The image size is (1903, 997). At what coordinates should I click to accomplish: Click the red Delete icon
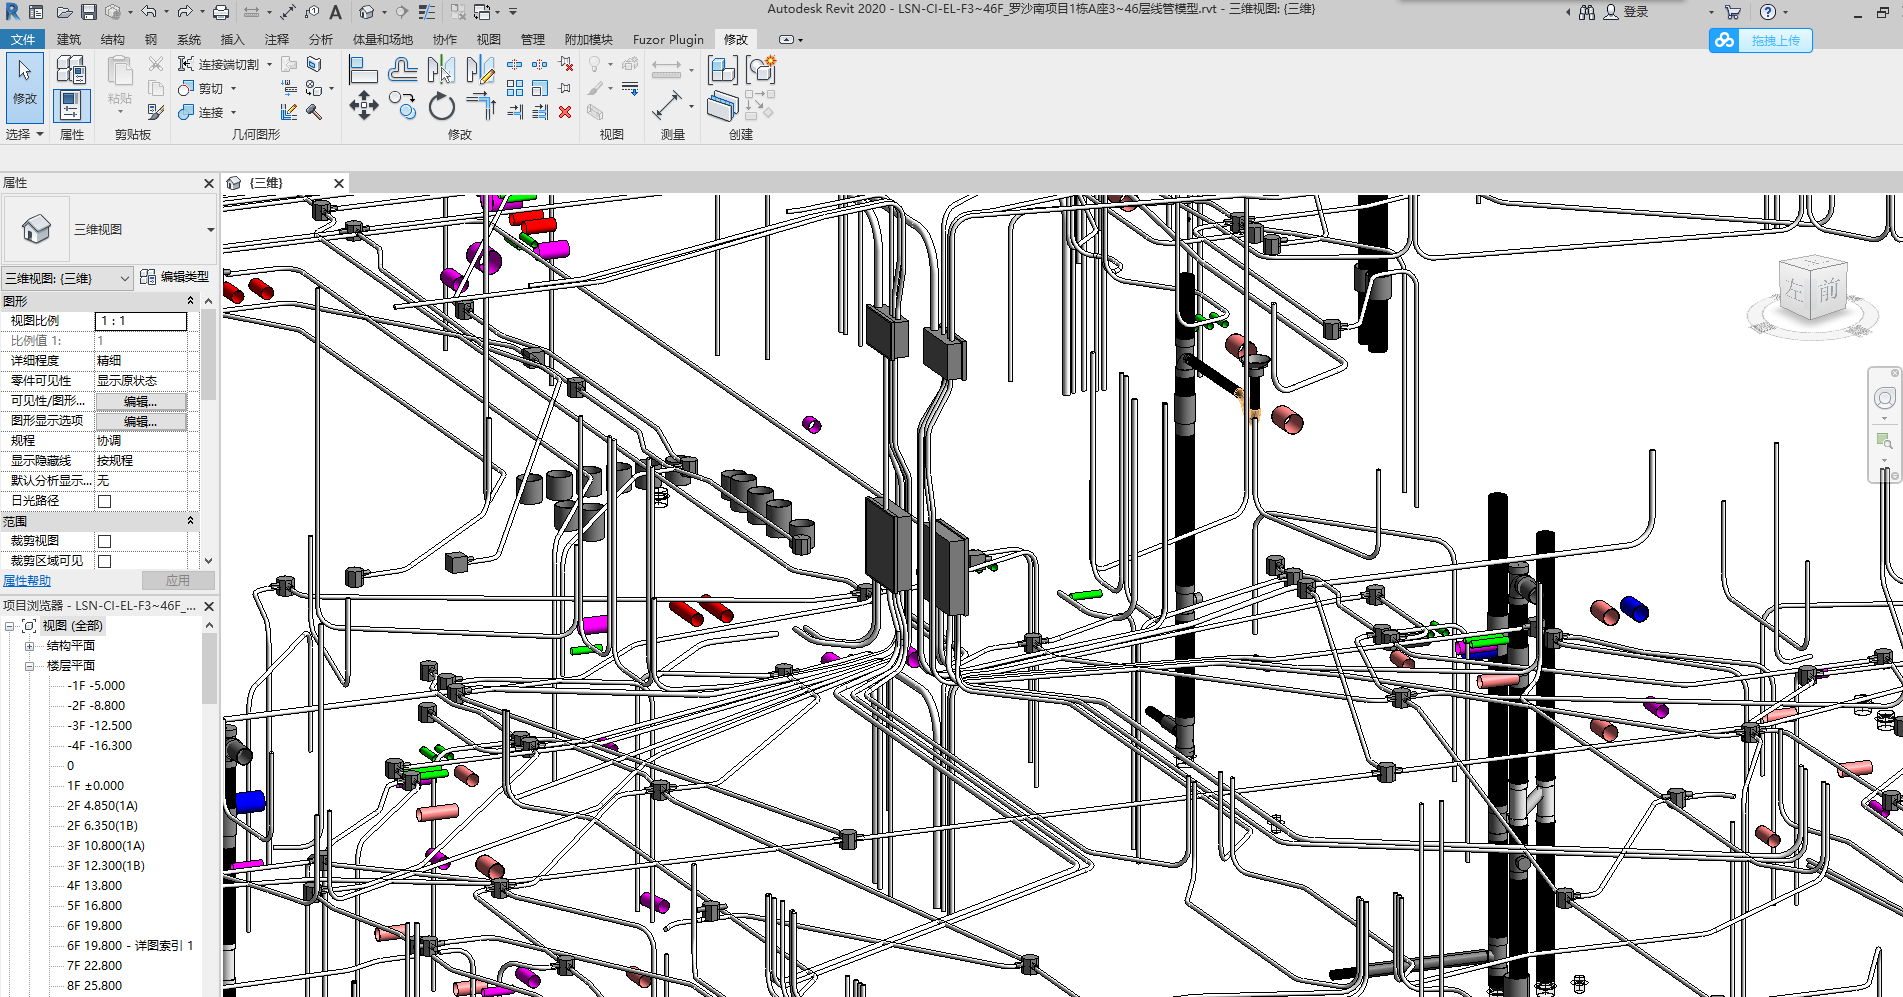565,112
